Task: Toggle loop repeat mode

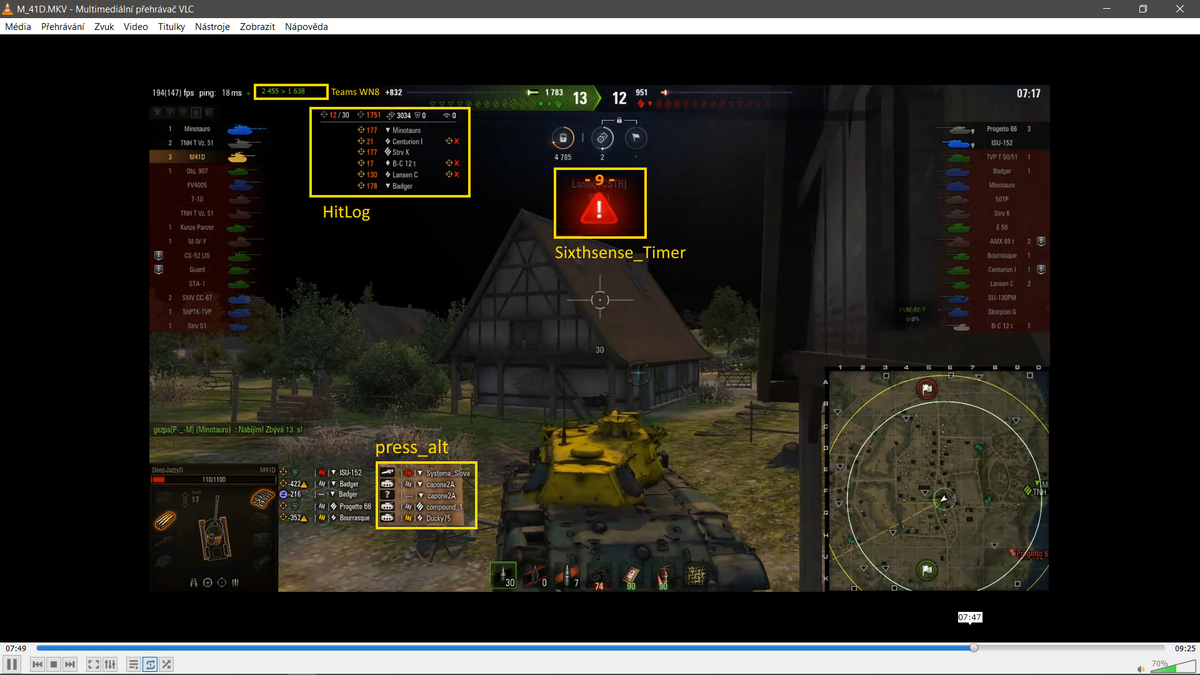Action: tap(150, 664)
